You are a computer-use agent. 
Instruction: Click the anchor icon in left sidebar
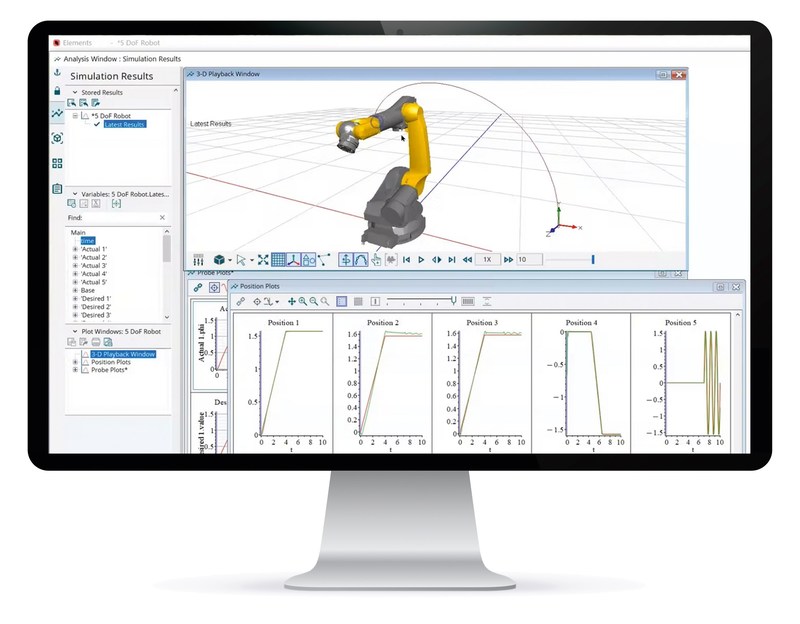(x=57, y=73)
